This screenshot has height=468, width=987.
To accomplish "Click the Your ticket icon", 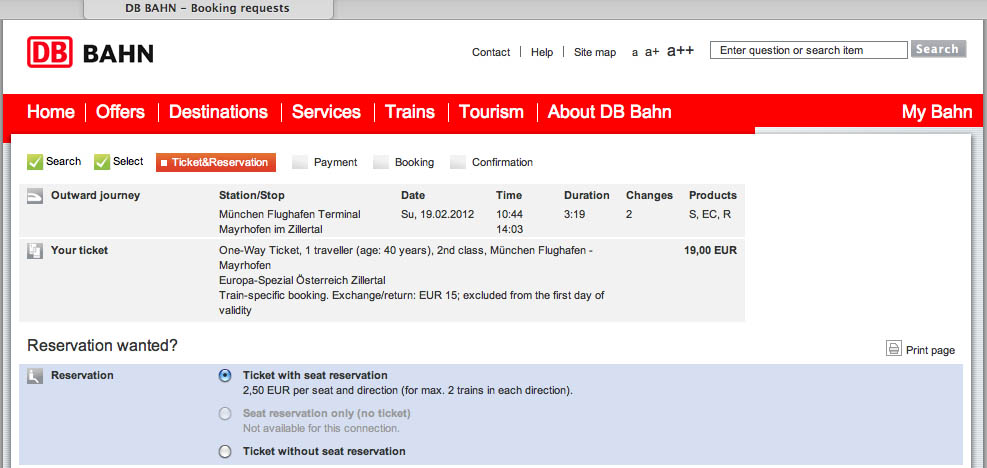I will 35,251.
